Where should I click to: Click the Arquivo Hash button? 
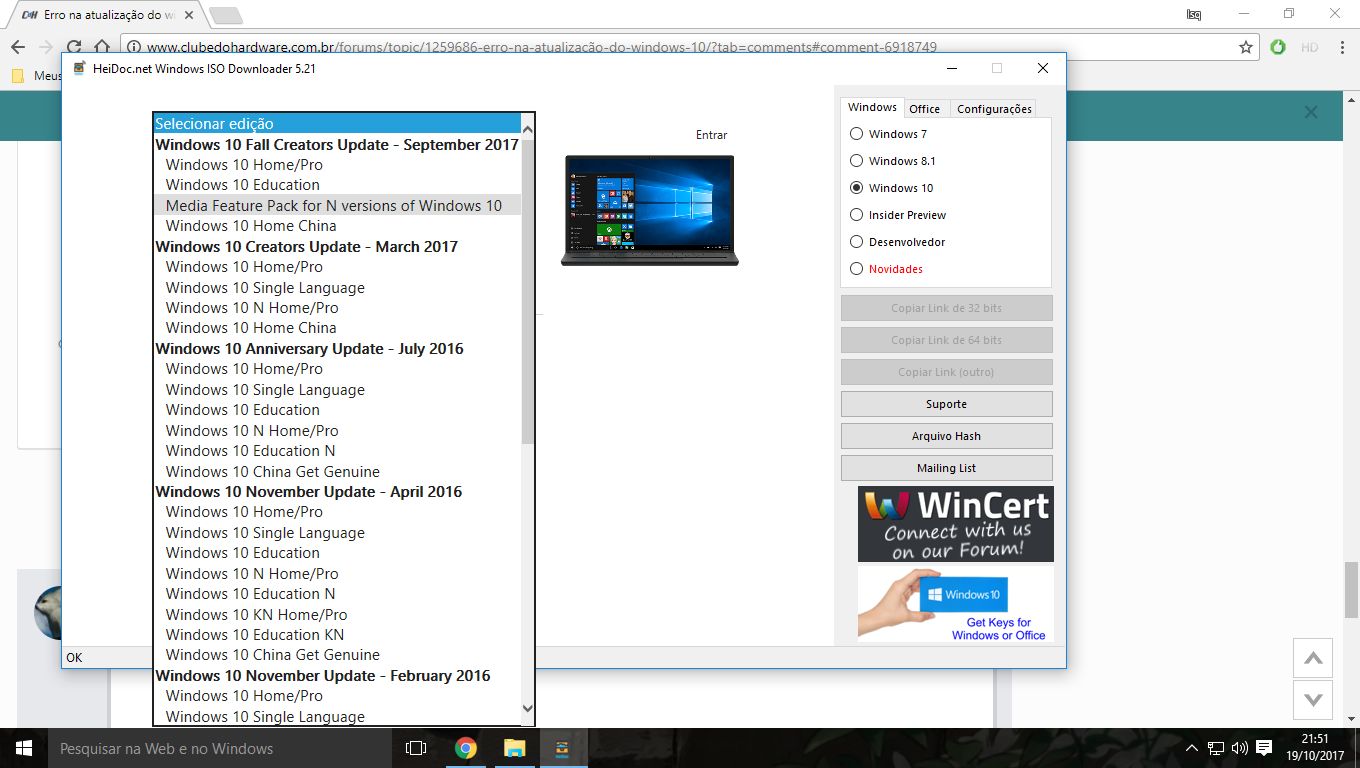click(946, 436)
